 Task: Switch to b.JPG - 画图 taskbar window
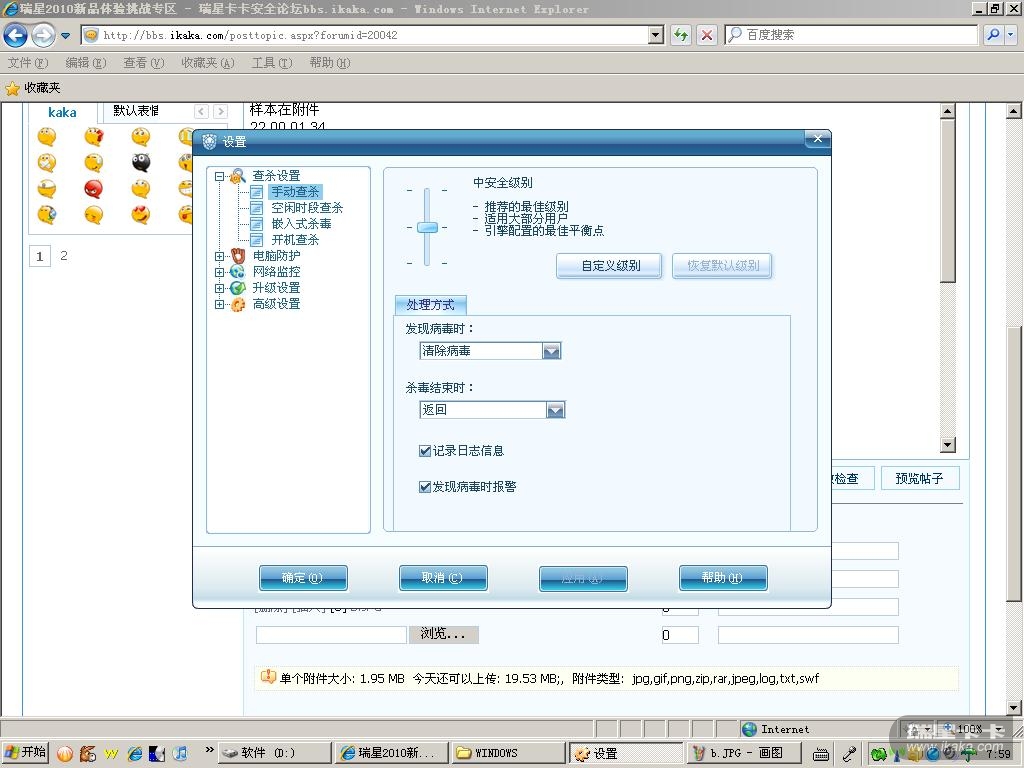(x=746, y=753)
